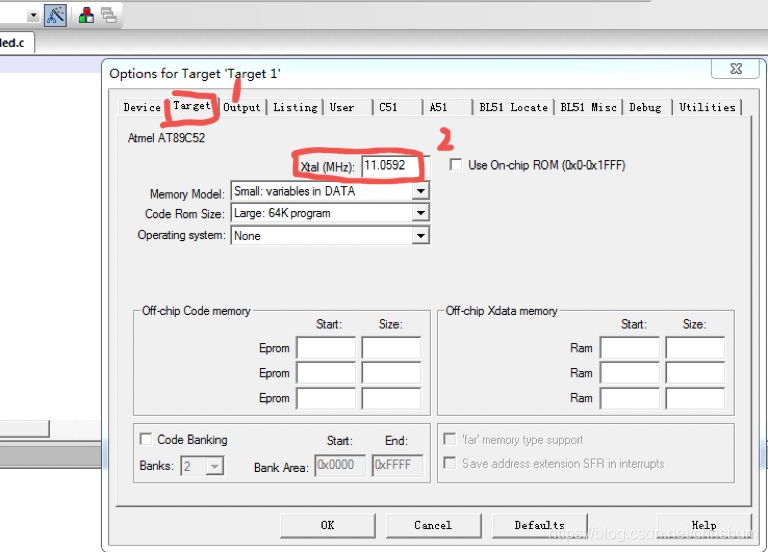Expand the Memory Model dropdown
The image size is (768, 552).
(421, 191)
